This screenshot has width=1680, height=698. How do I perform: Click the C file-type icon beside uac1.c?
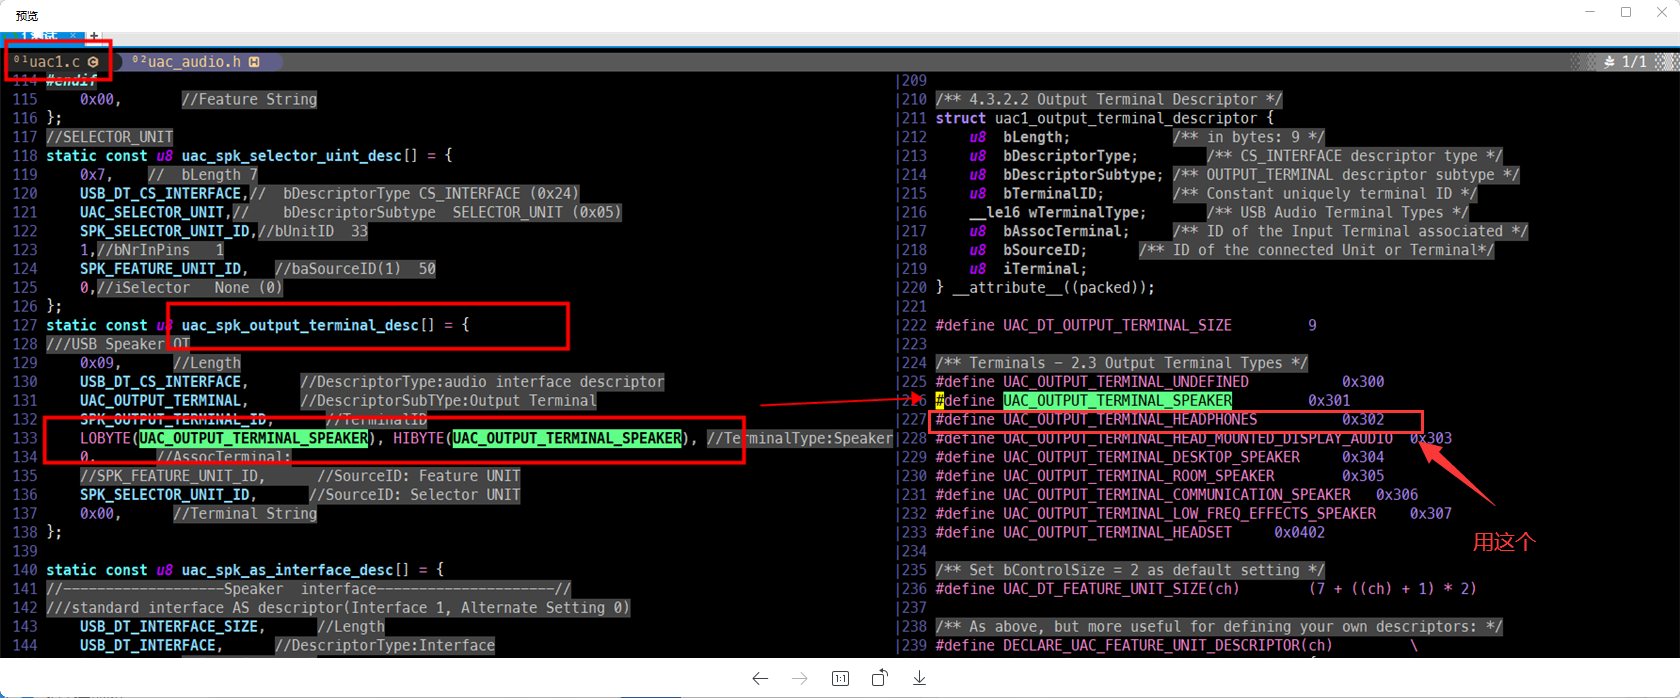93,62
